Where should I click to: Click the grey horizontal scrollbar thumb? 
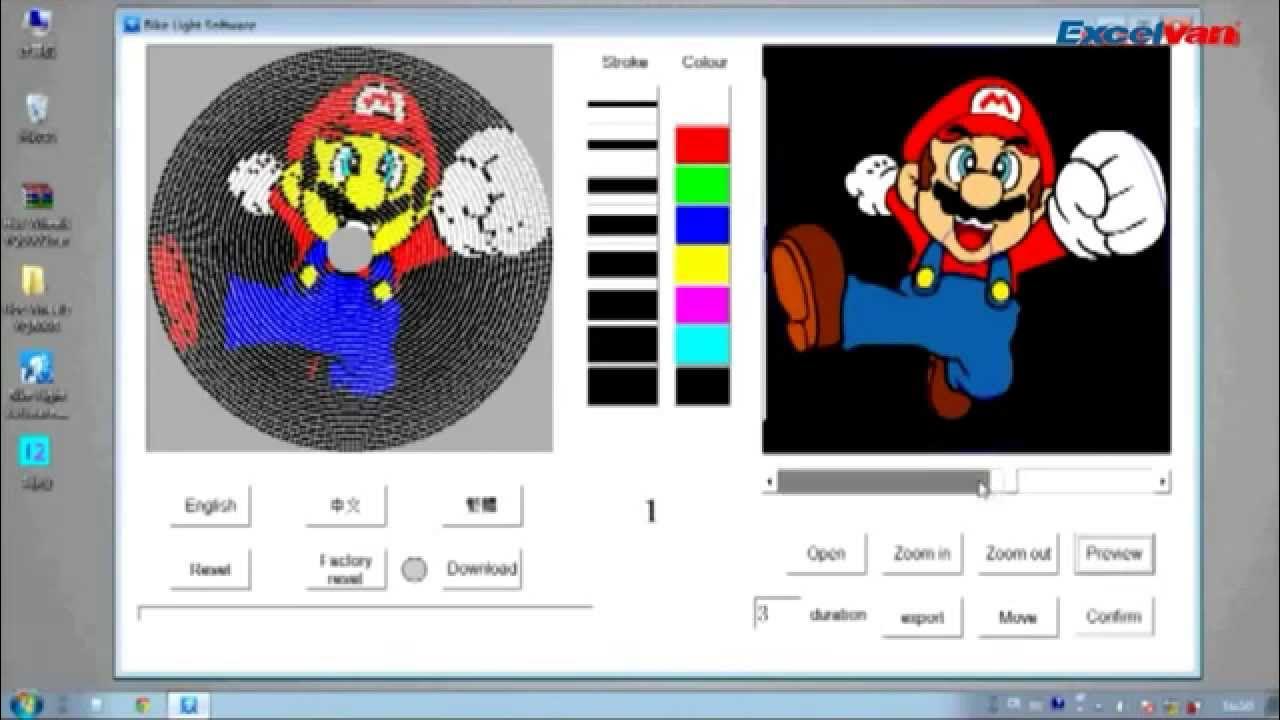(x=884, y=482)
